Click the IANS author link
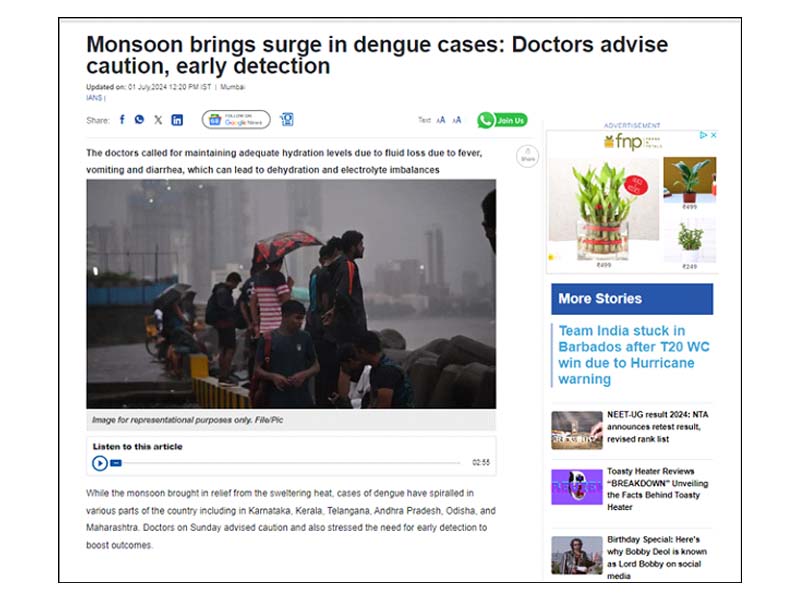Screen dimensions: 800x600 pos(94,97)
